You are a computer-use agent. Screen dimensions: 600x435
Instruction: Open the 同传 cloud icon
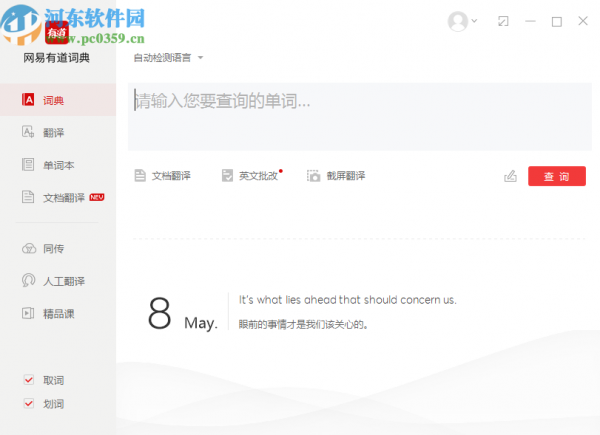[29, 248]
